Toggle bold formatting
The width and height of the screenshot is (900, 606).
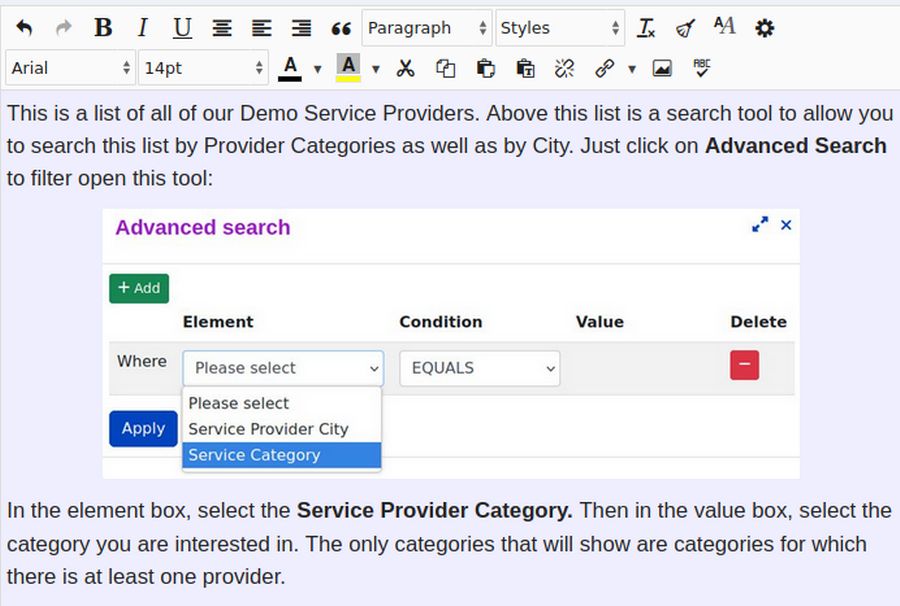point(103,28)
